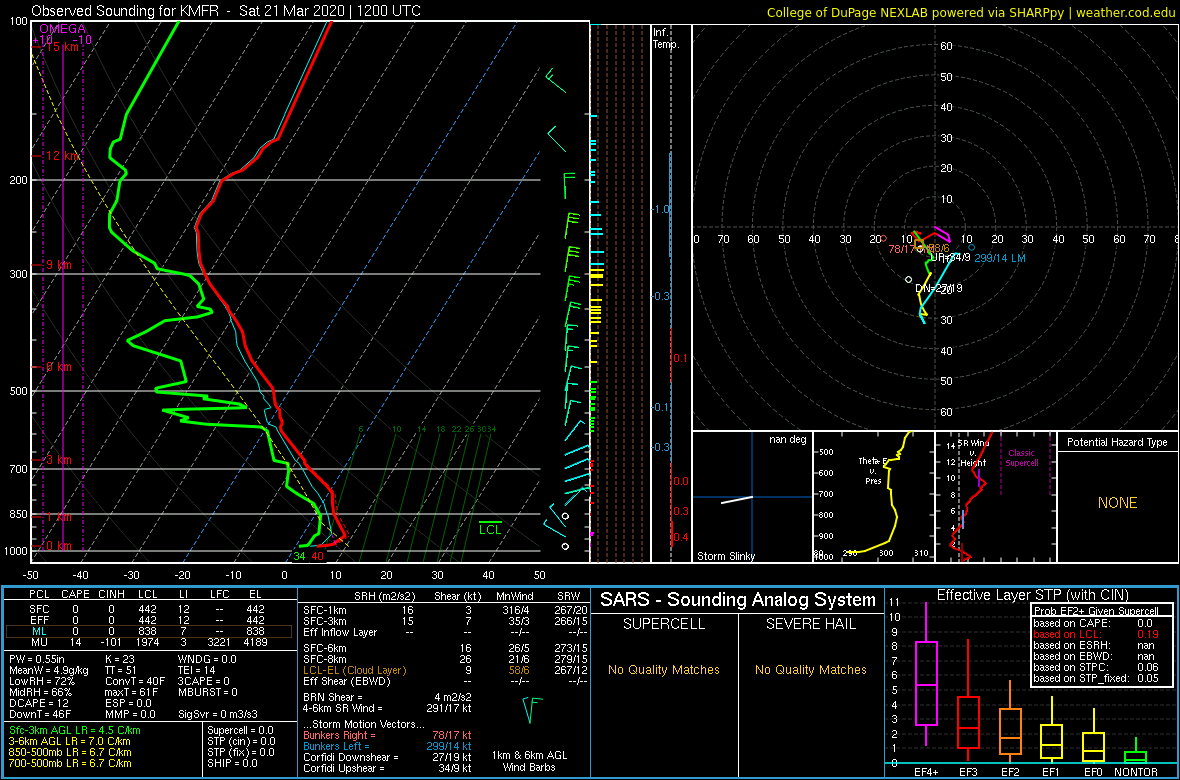Screen dimensions: 1180x780
Task: Click 'No Quality Matches' under SEVERE HAIL
Action: 810,670
